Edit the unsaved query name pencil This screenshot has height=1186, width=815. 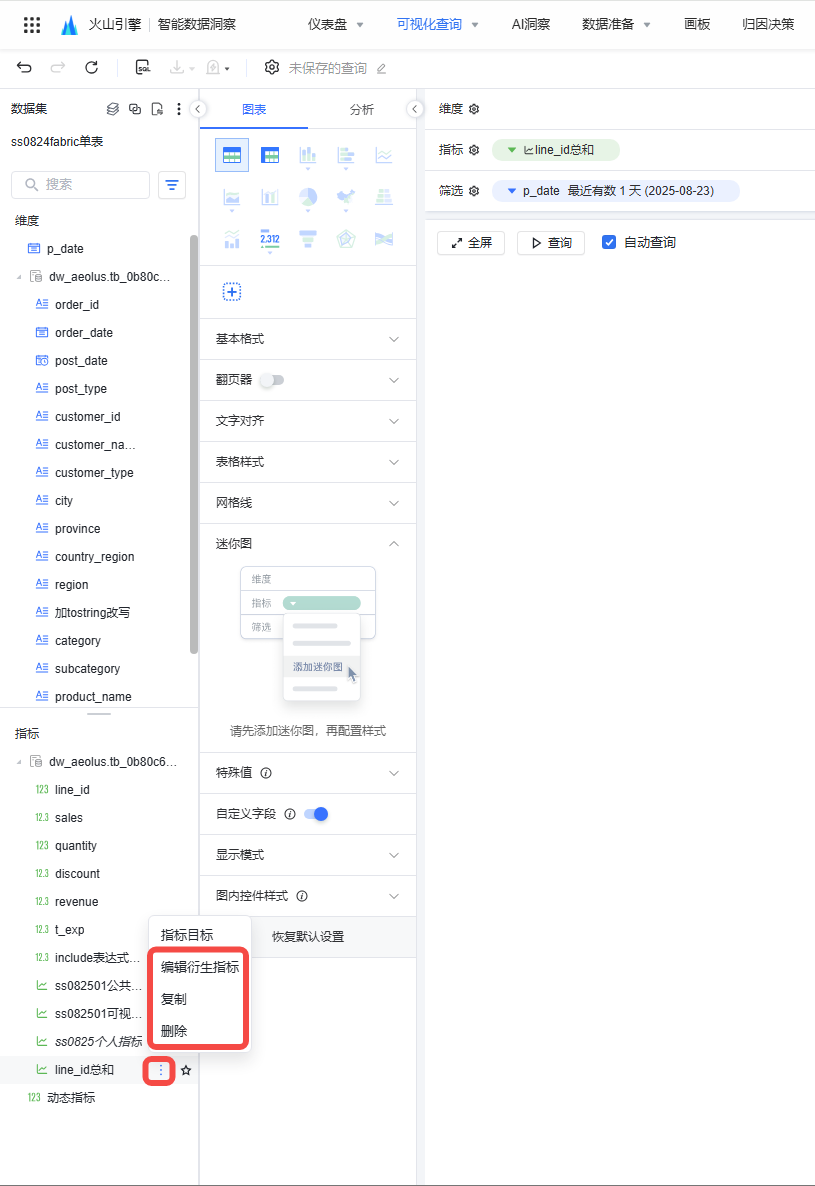(x=382, y=69)
